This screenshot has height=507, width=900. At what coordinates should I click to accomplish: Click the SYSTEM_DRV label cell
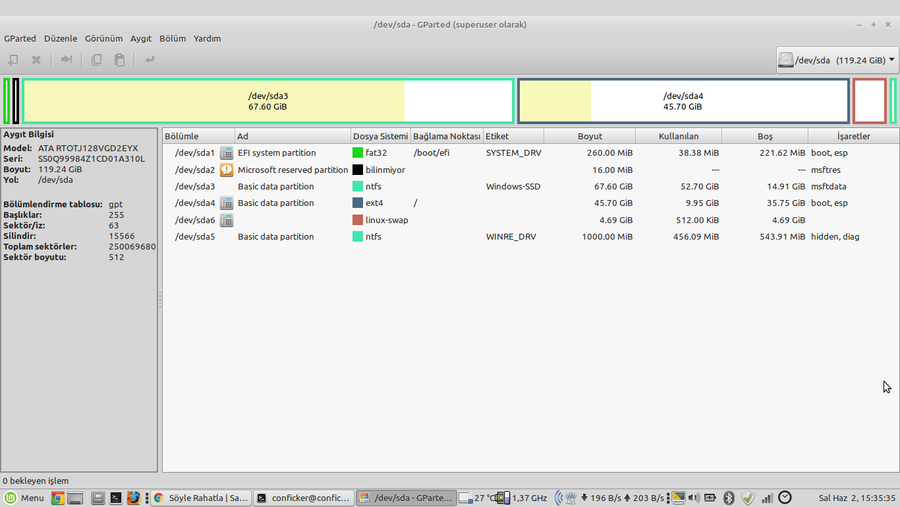tap(514, 153)
